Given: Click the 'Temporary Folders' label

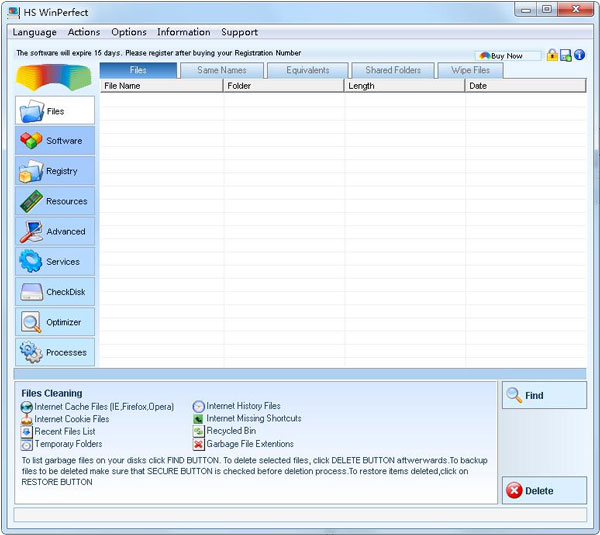Looking at the screenshot, I should pyautogui.click(x=68, y=444).
